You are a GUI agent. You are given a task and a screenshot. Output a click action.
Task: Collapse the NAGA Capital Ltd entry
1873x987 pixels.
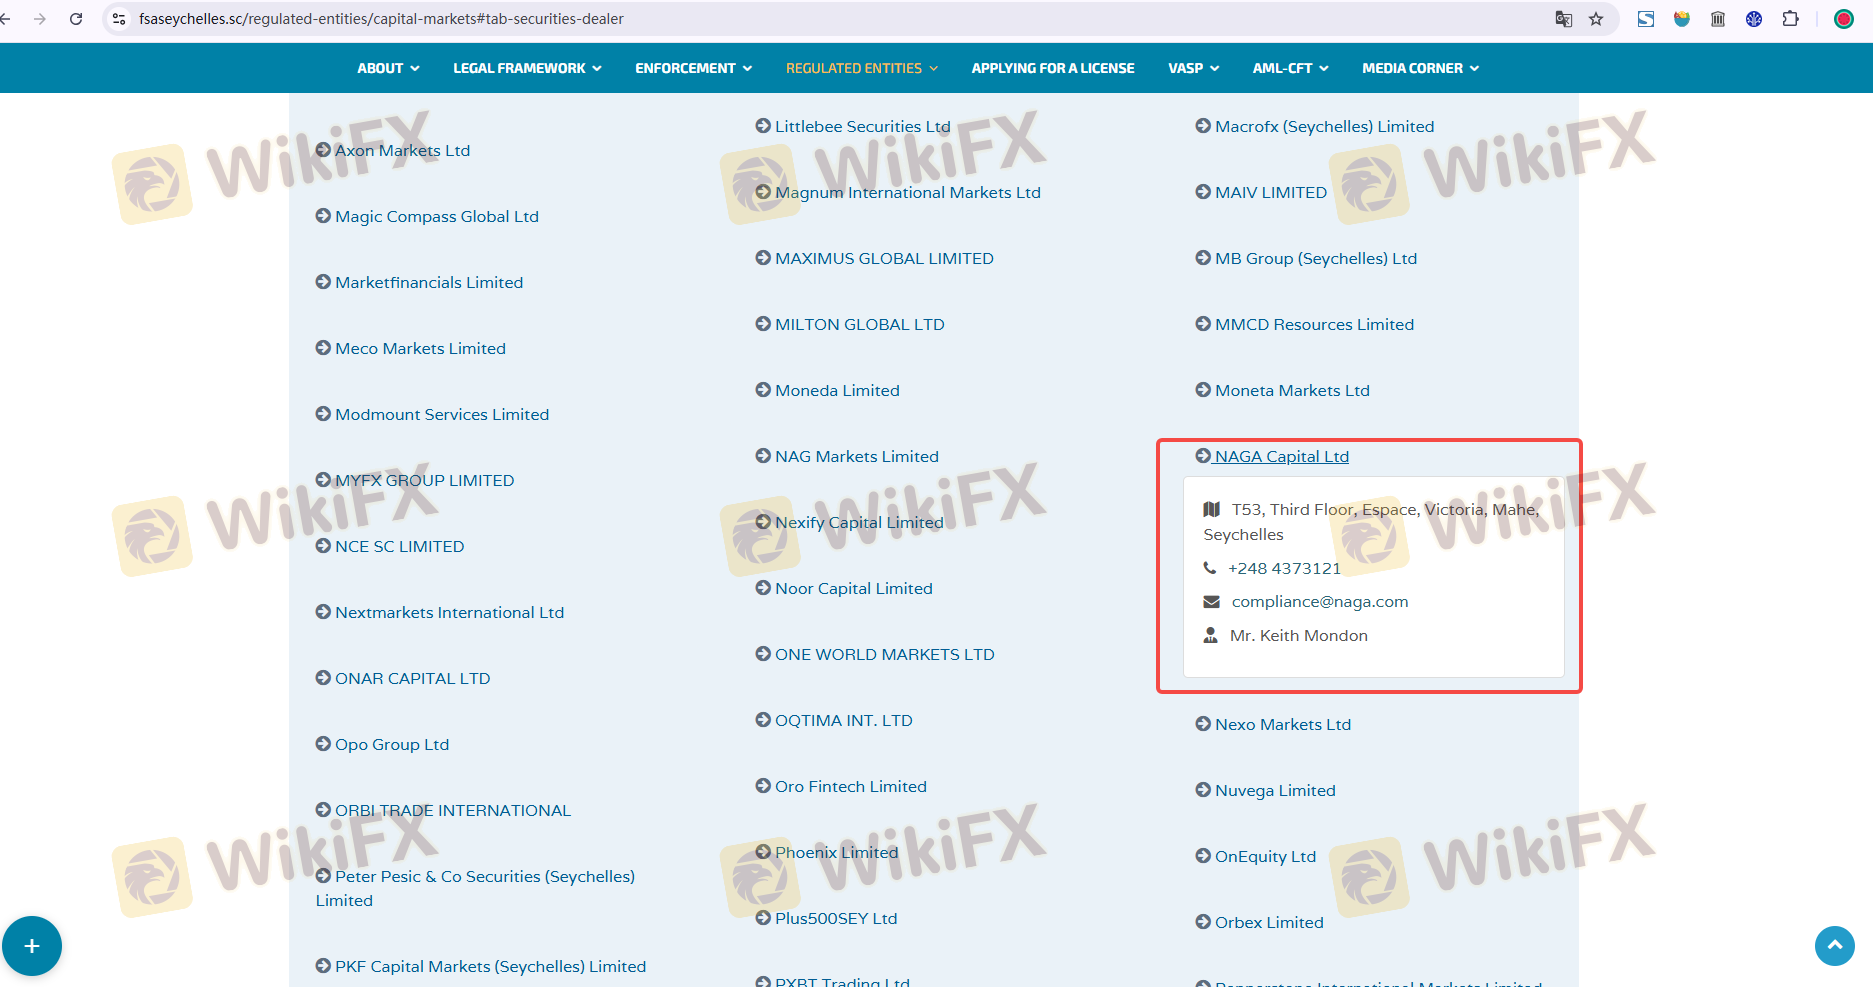coord(1281,456)
